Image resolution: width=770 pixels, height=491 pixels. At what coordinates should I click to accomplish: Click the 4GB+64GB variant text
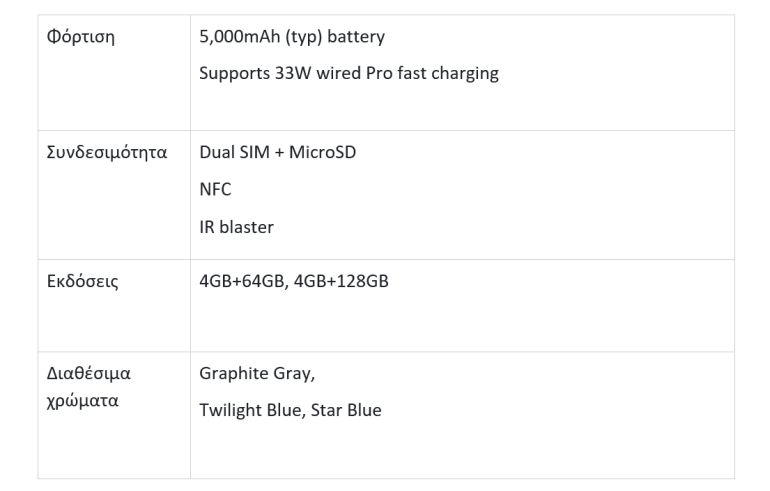click(242, 281)
